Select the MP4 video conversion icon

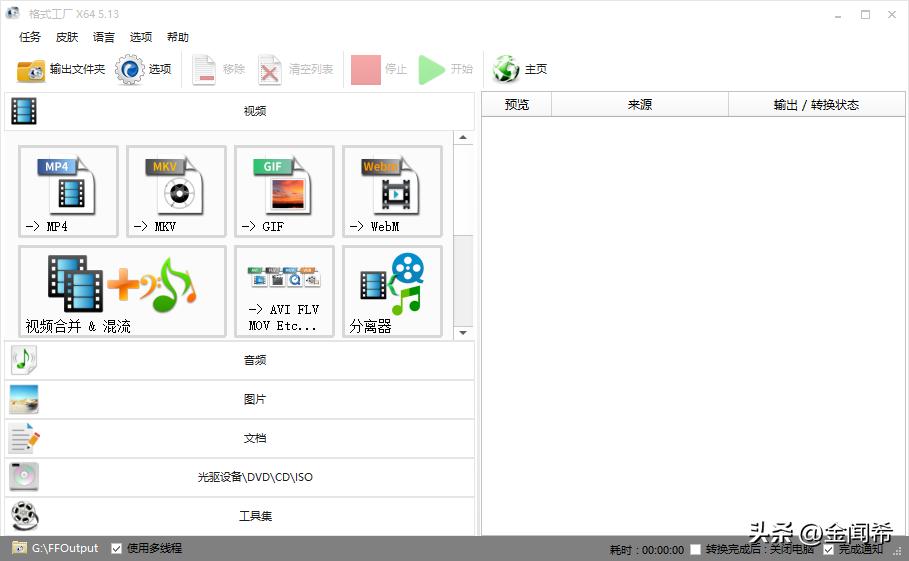[68, 190]
